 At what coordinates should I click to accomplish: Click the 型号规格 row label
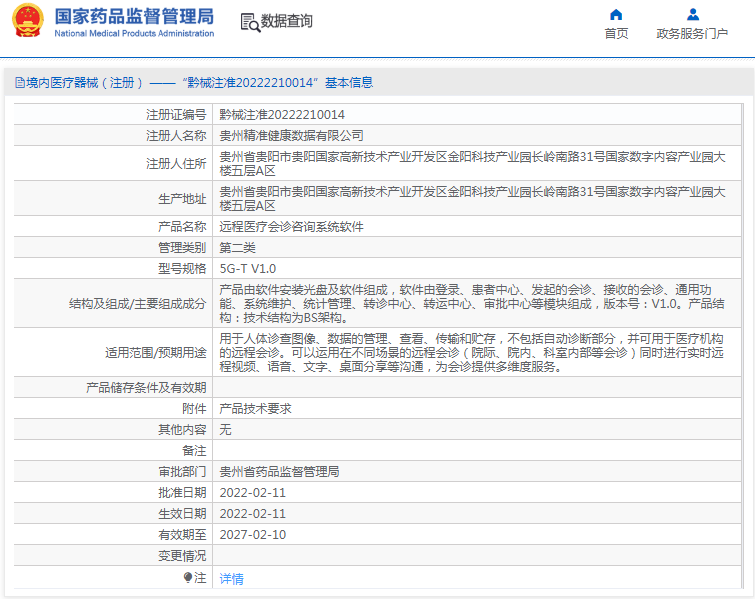pos(182,269)
